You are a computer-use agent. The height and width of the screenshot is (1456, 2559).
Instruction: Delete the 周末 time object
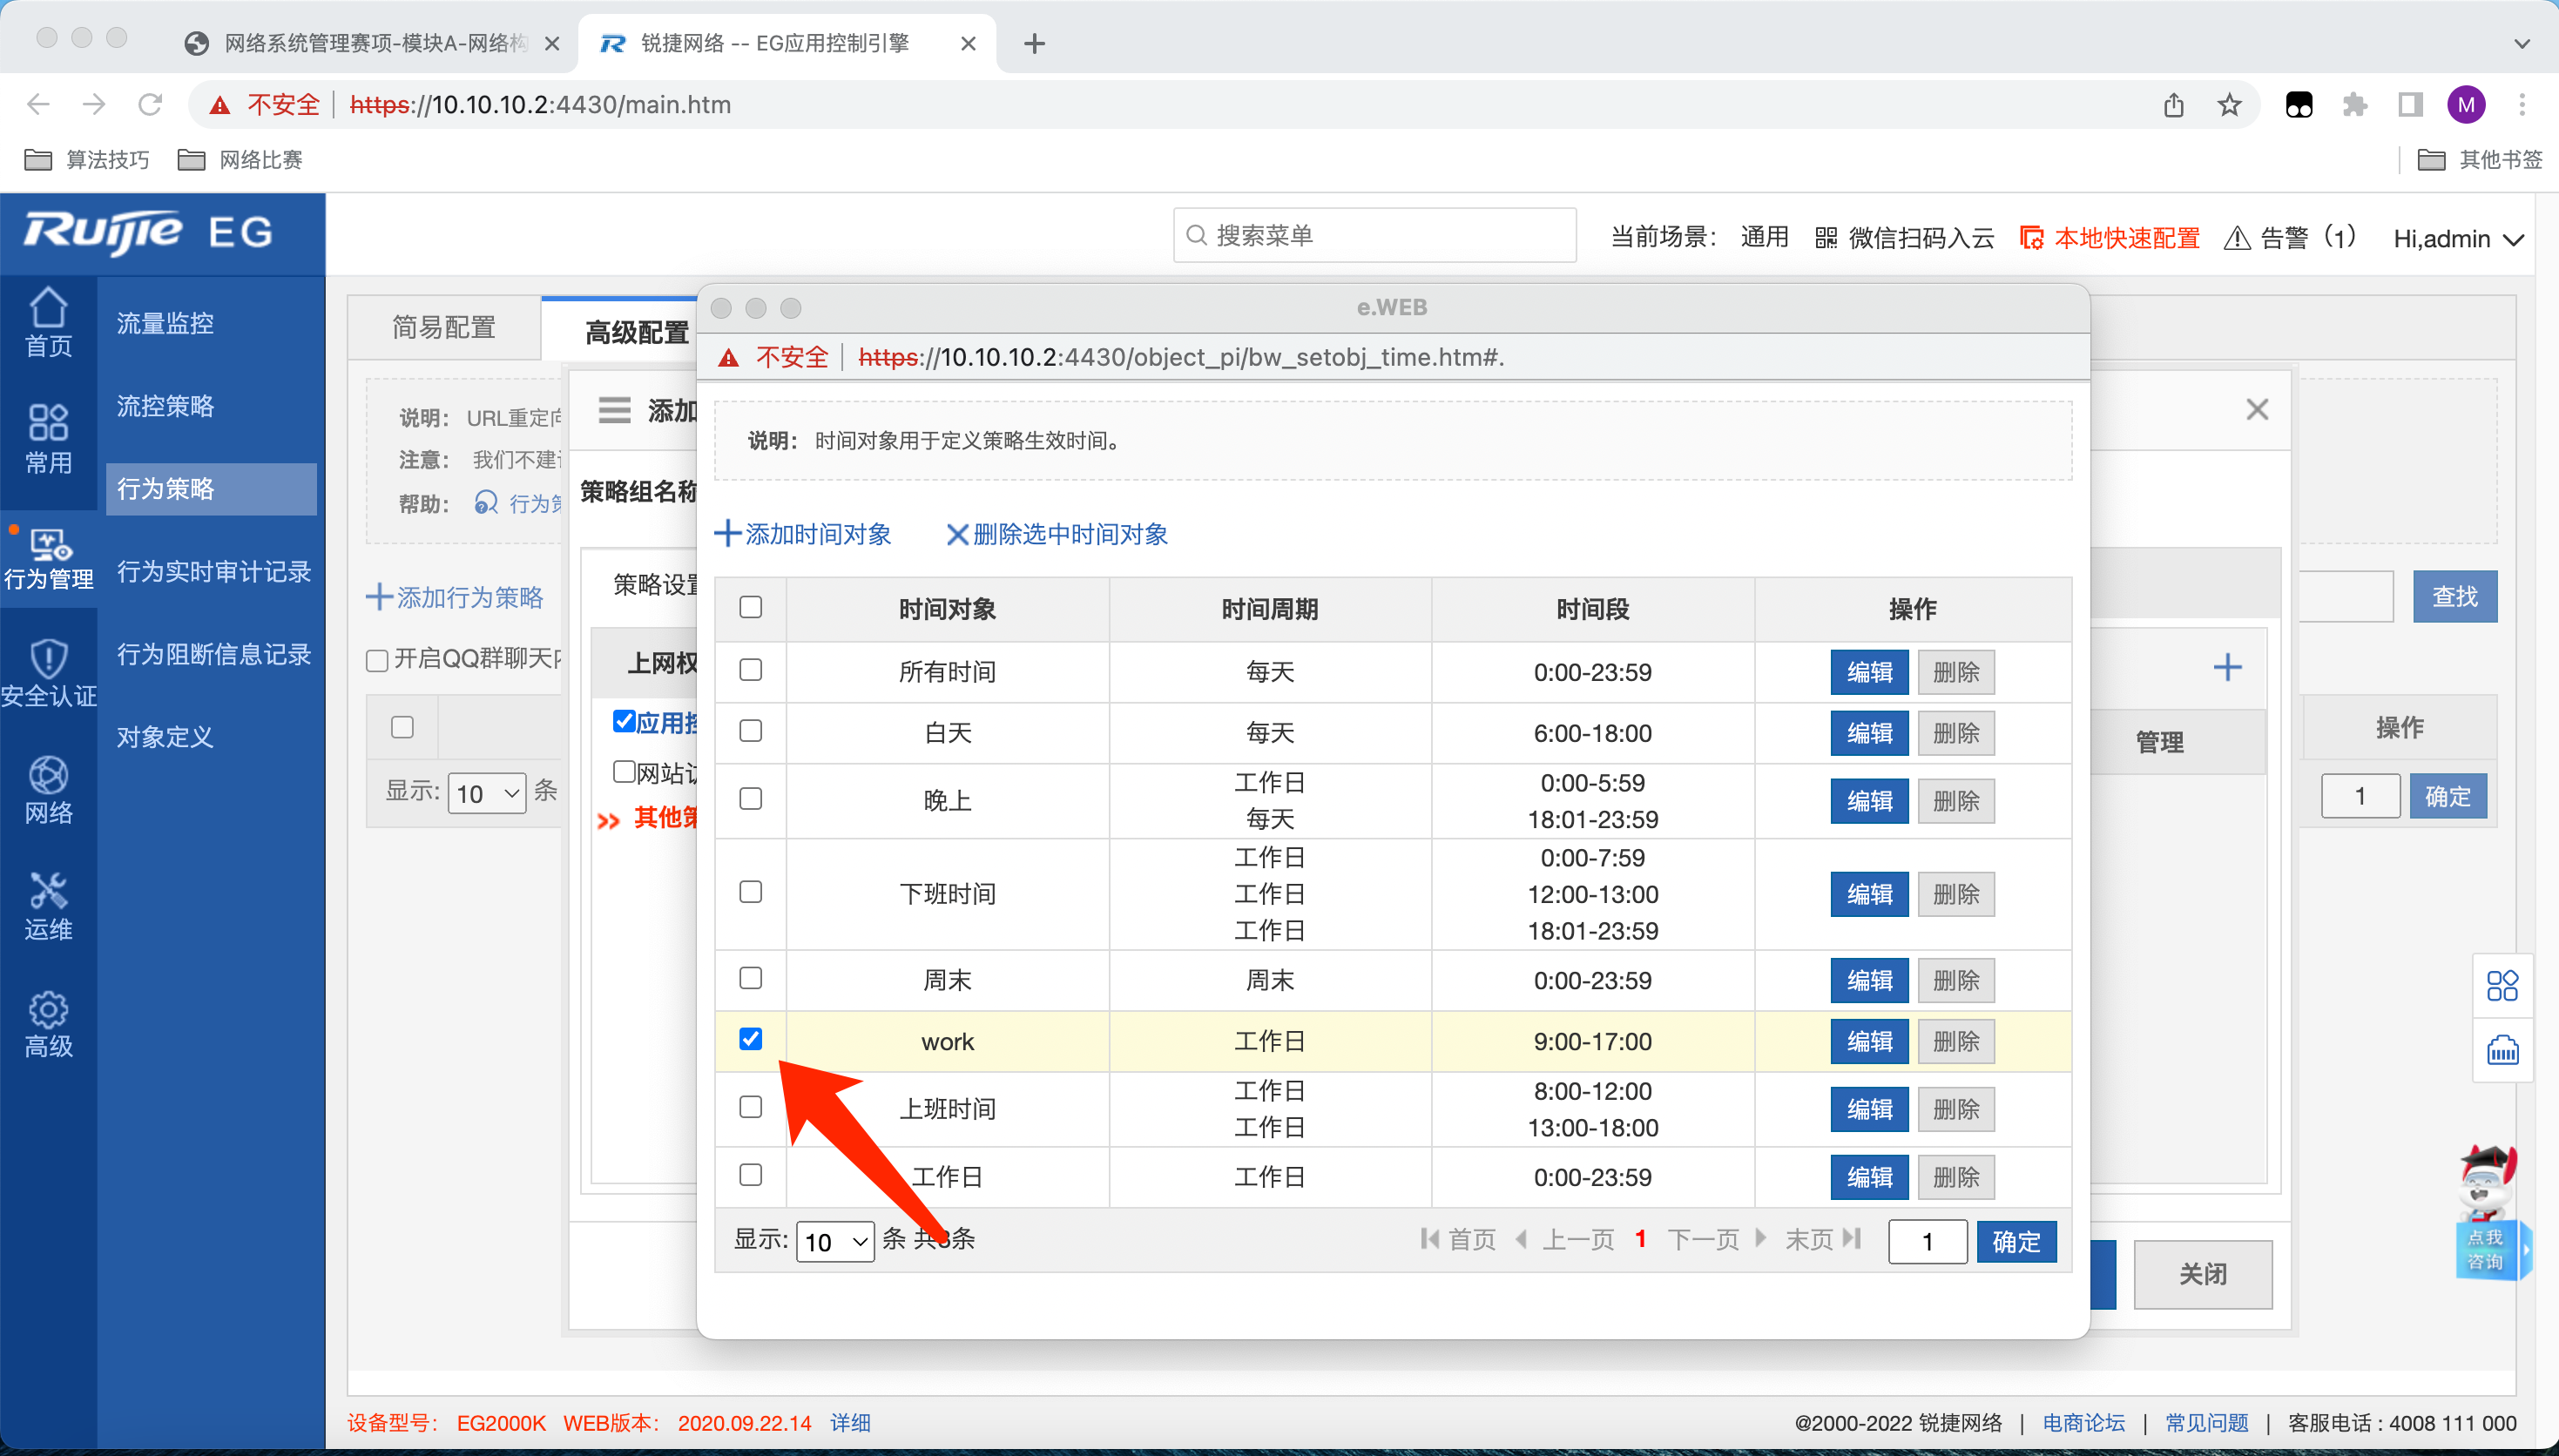click(x=1956, y=980)
